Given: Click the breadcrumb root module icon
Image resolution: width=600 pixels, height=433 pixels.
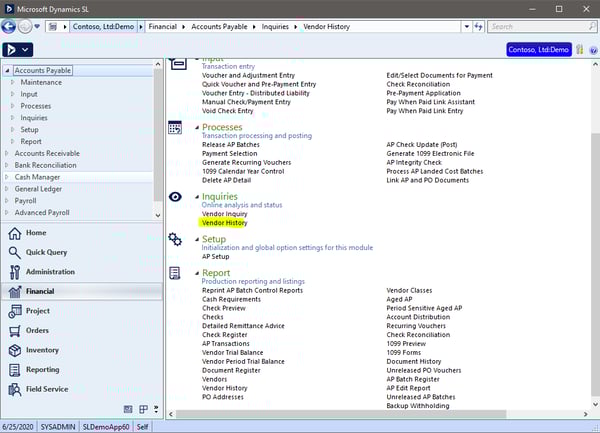Looking at the screenshot, I should (x=53, y=27).
